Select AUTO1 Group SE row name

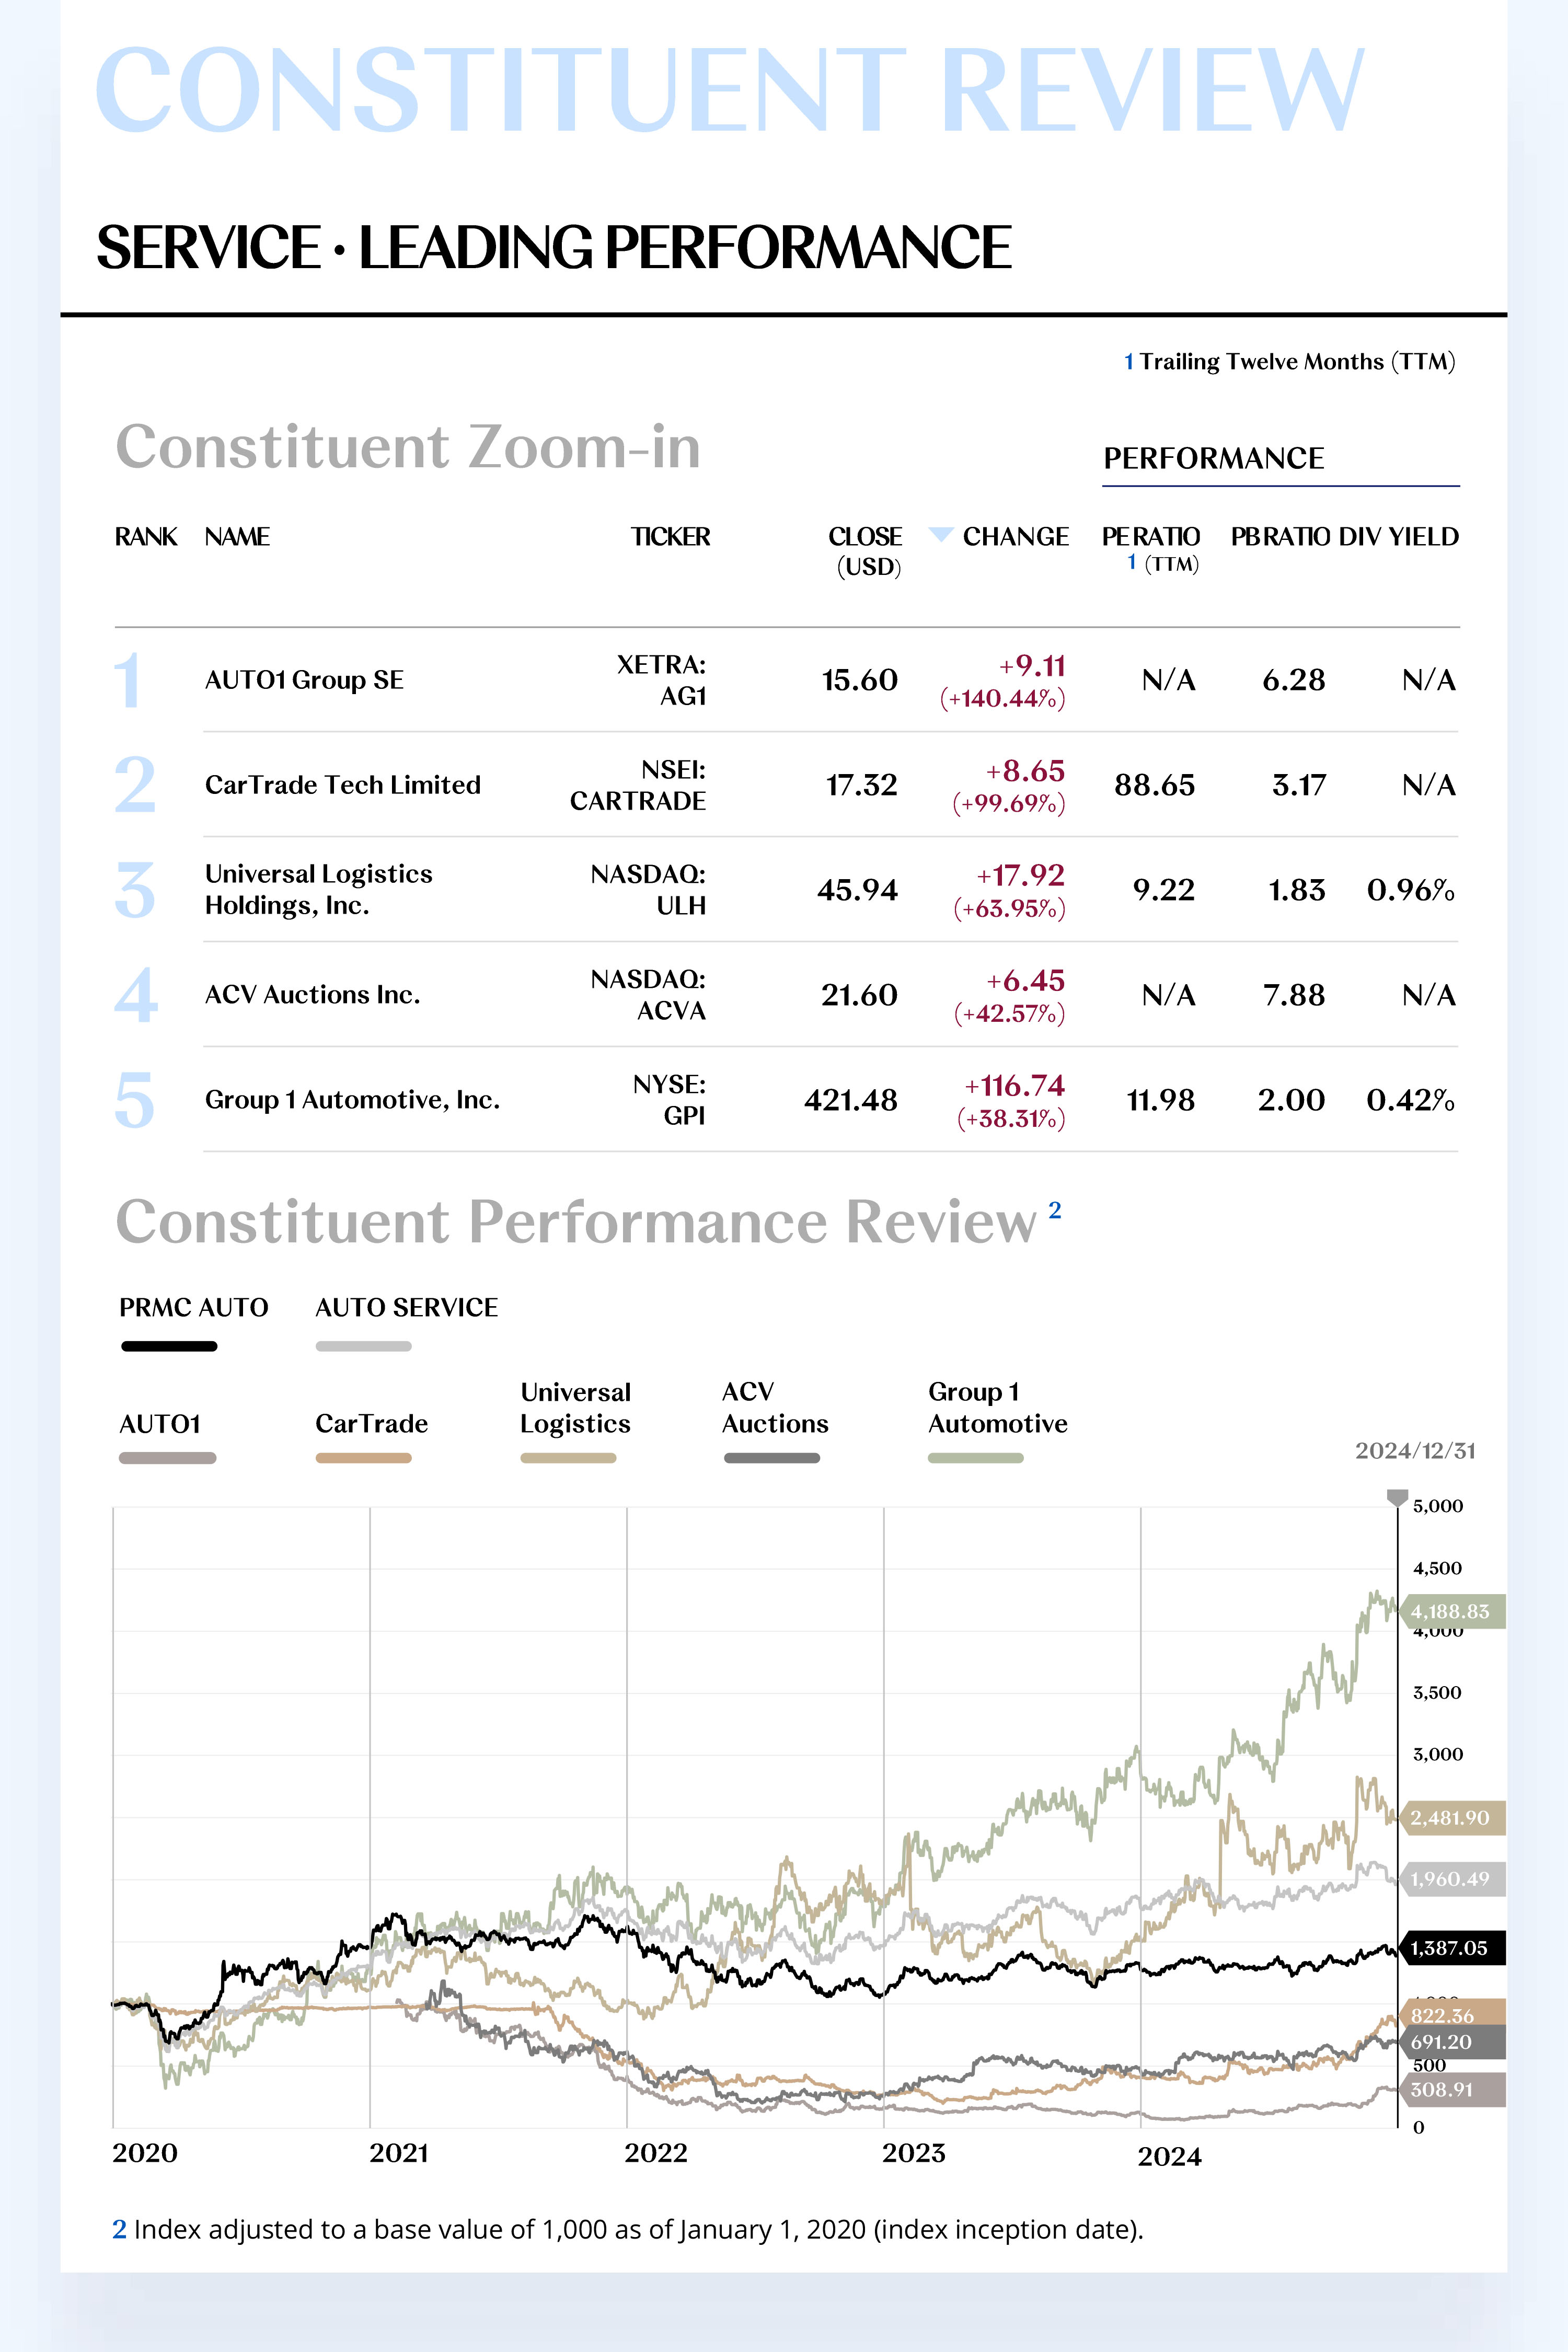point(304,681)
